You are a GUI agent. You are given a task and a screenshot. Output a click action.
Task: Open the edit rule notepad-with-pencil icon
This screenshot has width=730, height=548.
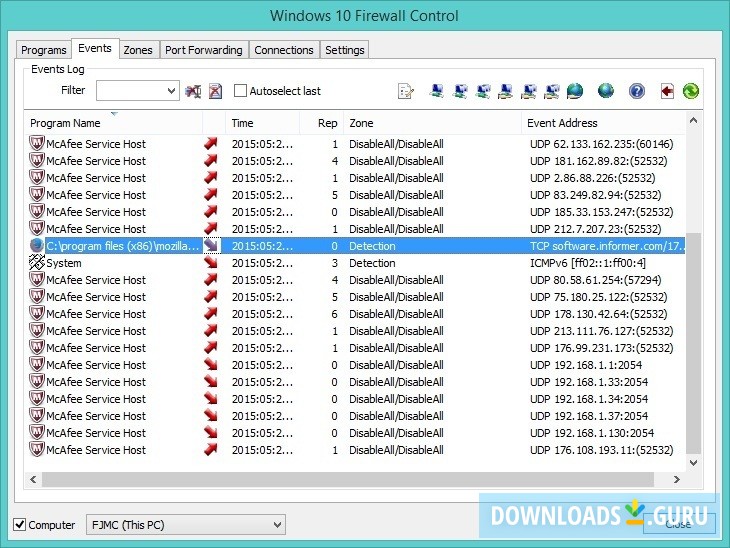(x=406, y=91)
